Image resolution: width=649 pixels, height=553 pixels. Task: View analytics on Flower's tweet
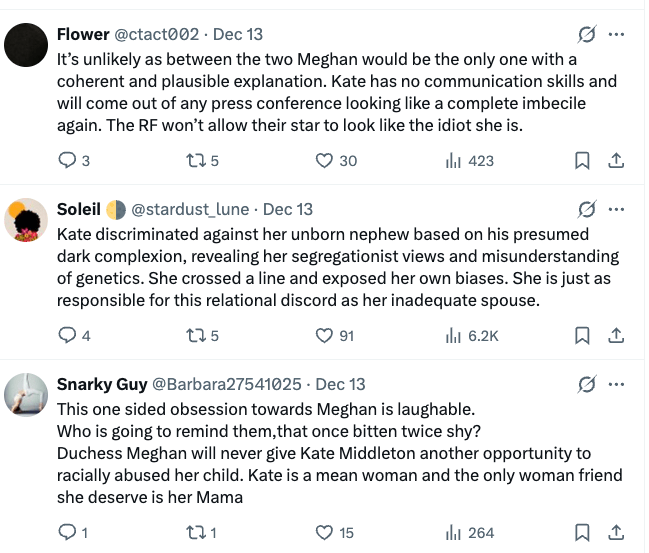click(452, 160)
